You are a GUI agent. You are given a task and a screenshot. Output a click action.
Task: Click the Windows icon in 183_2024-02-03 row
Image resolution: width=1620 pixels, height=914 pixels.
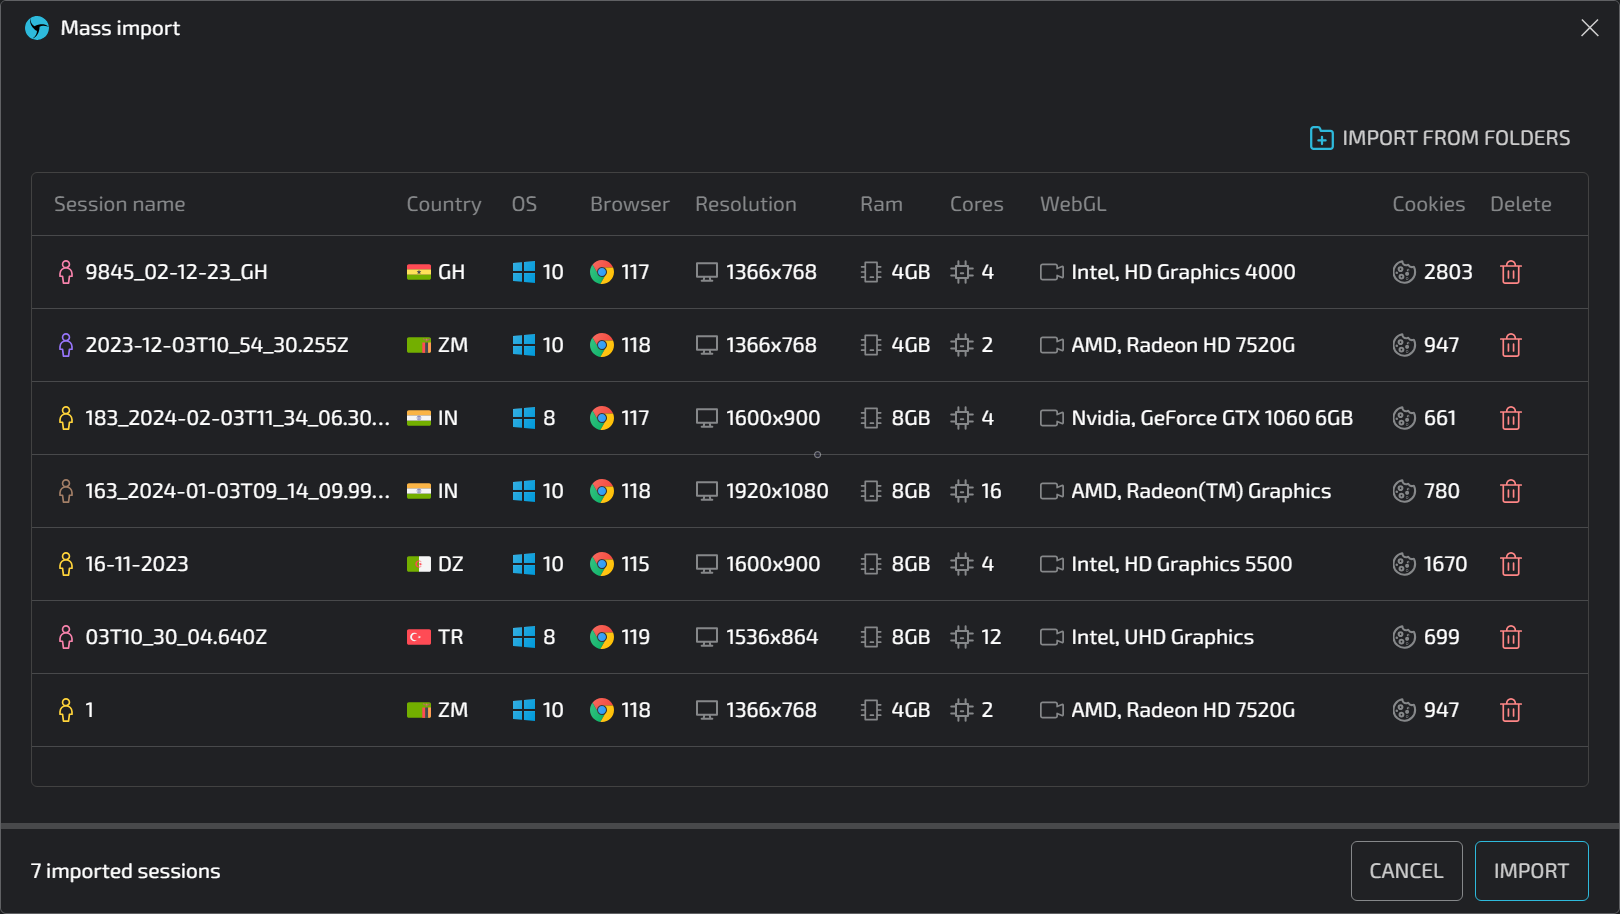point(523,418)
